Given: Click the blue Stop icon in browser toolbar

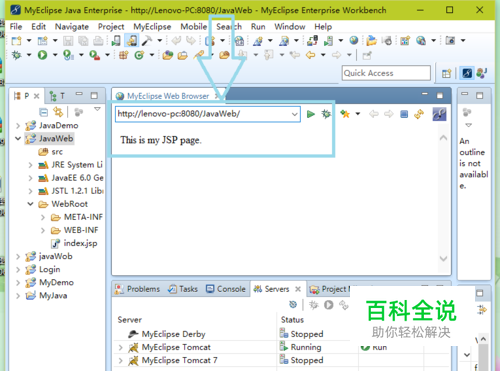Looking at the screenshot, I should [404, 114].
